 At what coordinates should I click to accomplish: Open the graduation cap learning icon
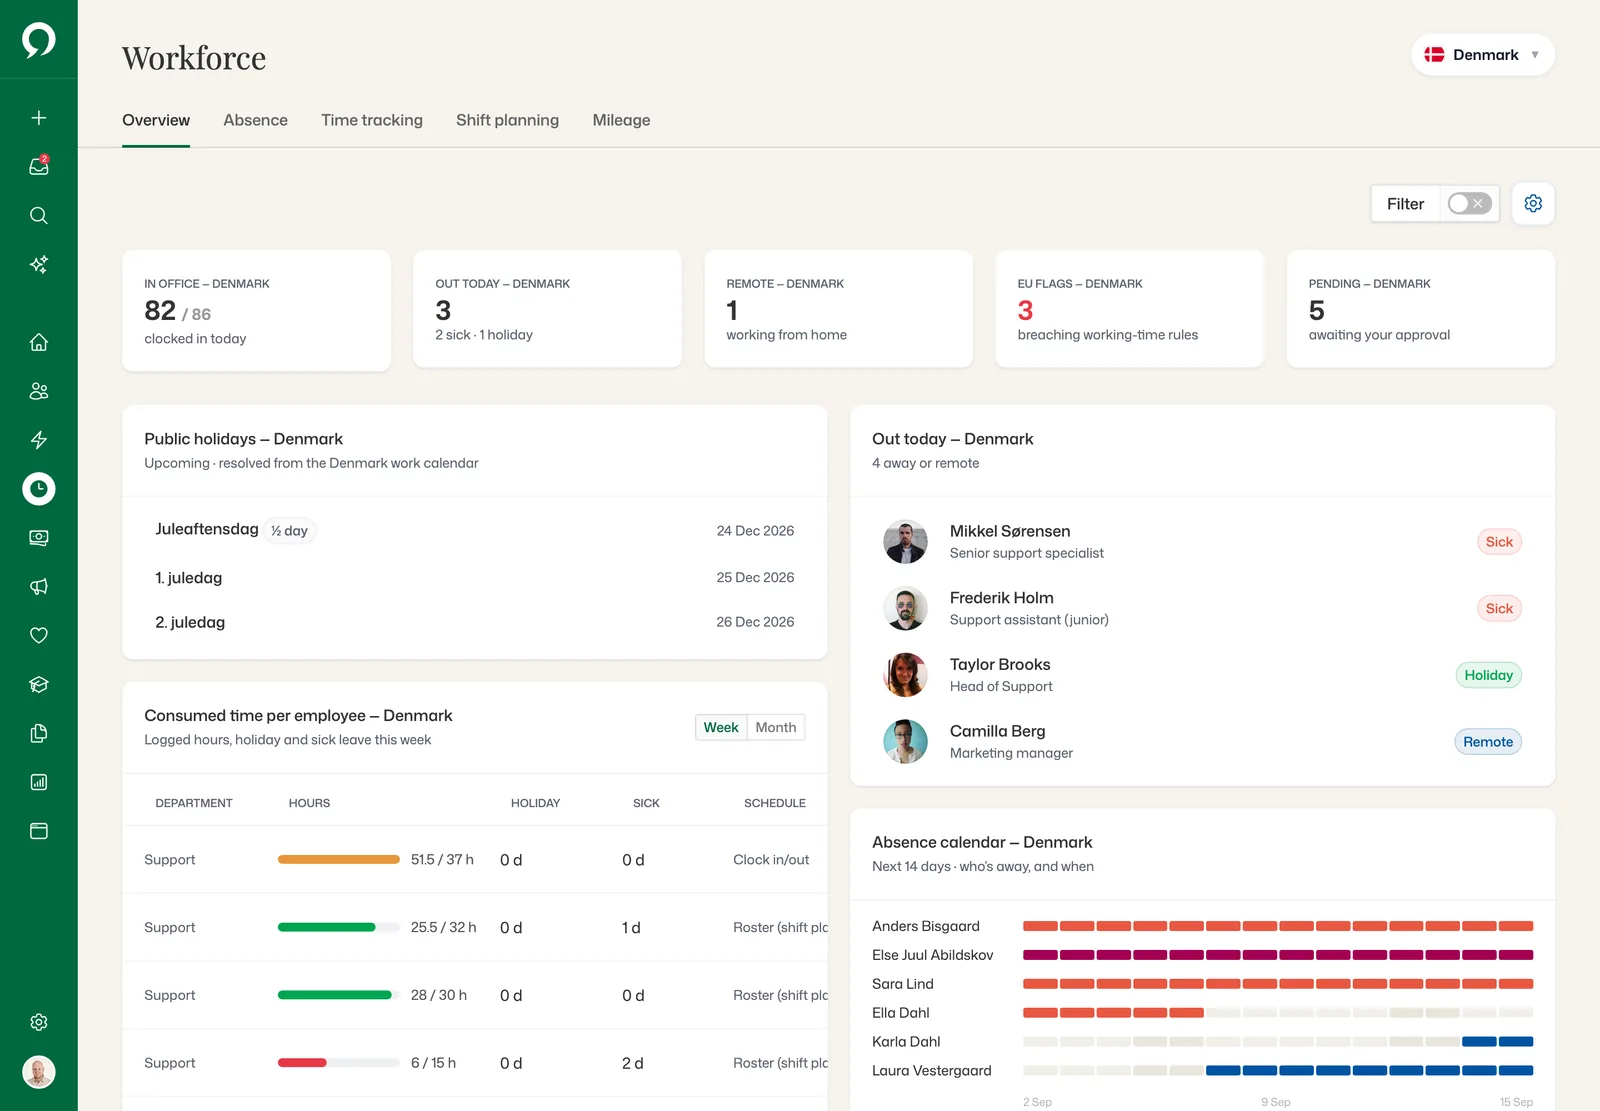(39, 684)
